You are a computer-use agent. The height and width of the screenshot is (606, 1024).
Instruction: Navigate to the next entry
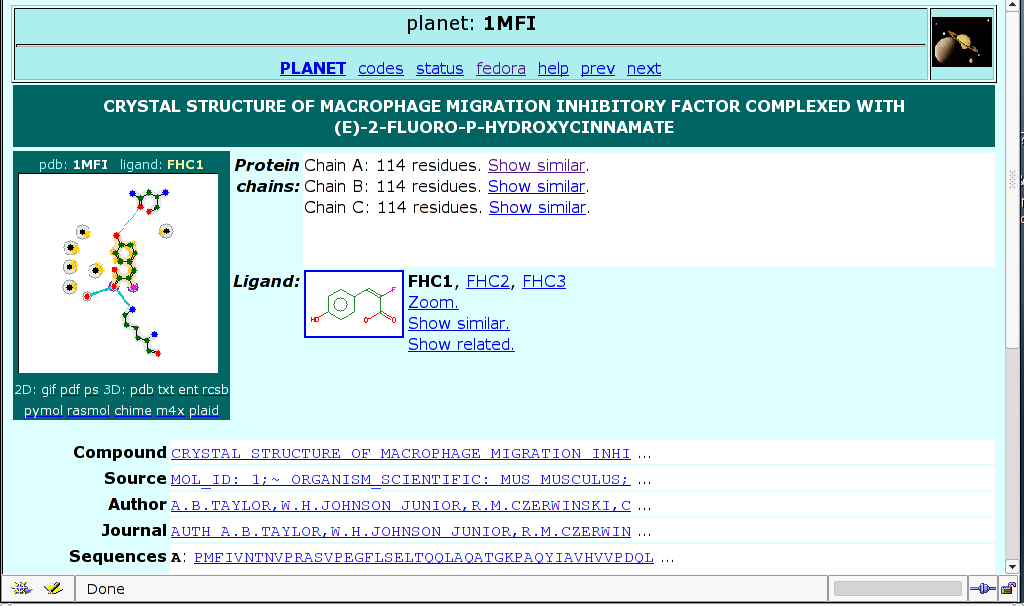(x=643, y=68)
